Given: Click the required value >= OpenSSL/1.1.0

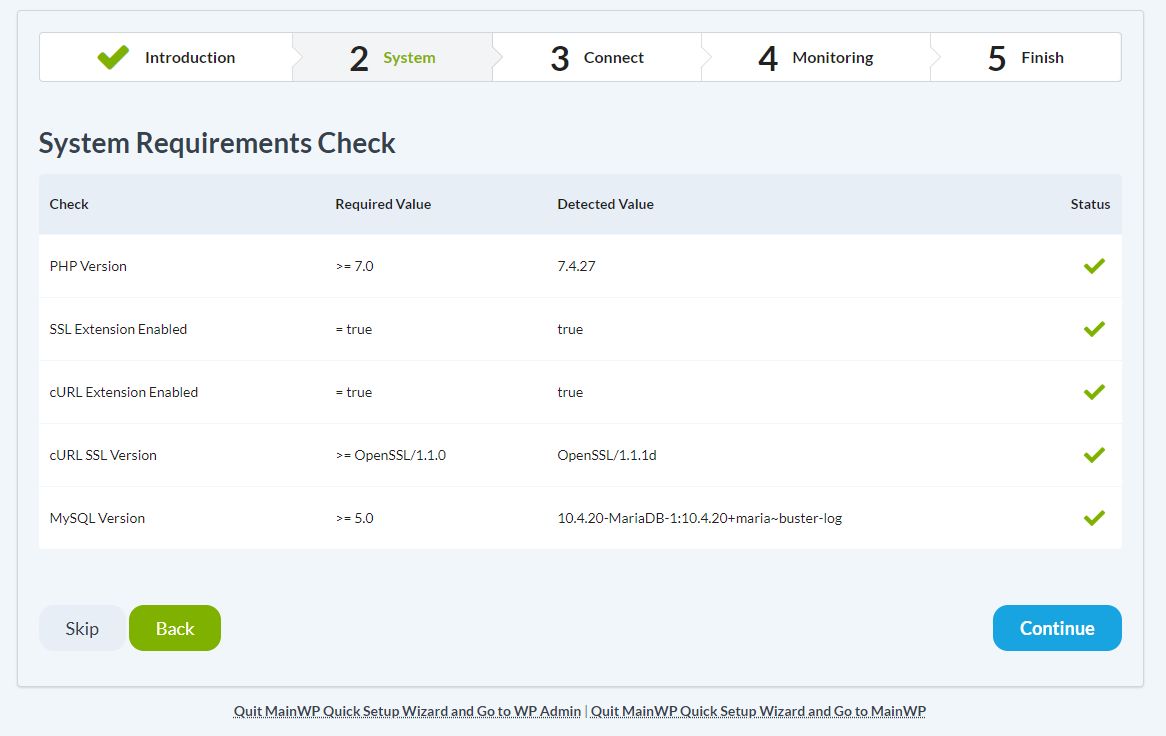Looking at the screenshot, I should click(x=390, y=455).
